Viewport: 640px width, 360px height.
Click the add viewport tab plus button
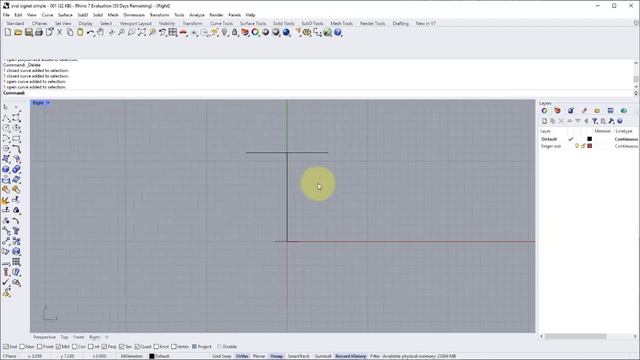coord(107,337)
